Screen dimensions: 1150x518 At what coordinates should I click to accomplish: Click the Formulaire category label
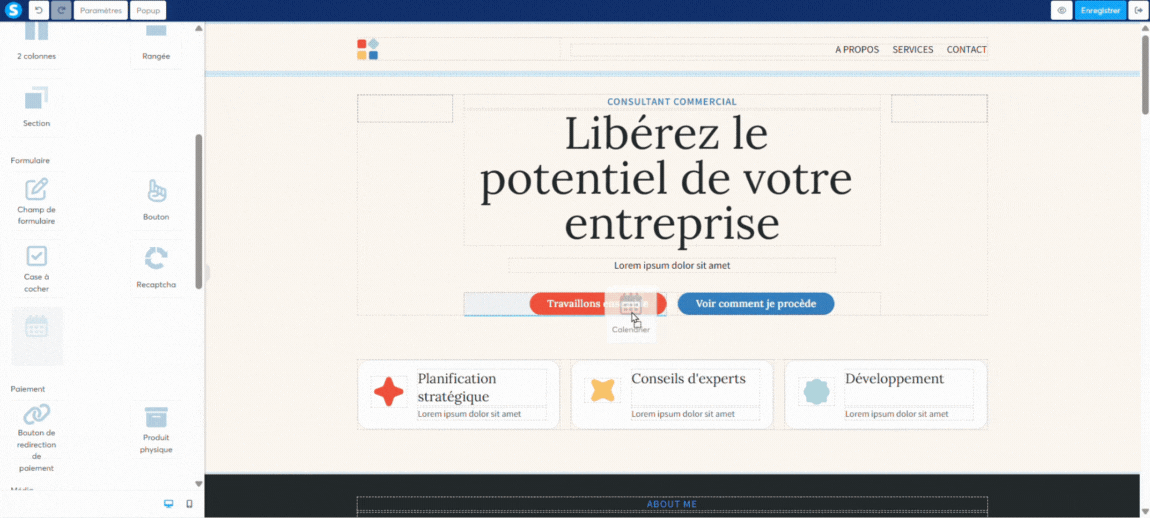pyautogui.click(x=30, y=160)
